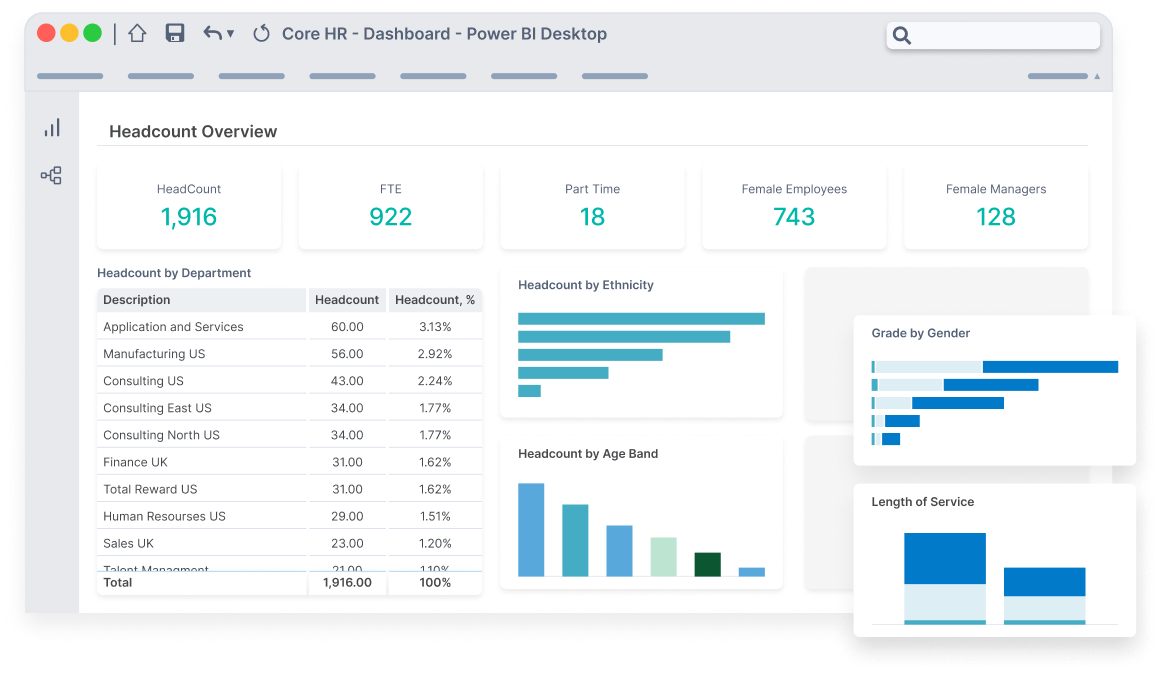Collapse the ribbon with the up chevron
This screenshot has height=674, width=1161.
[1097, 74]
